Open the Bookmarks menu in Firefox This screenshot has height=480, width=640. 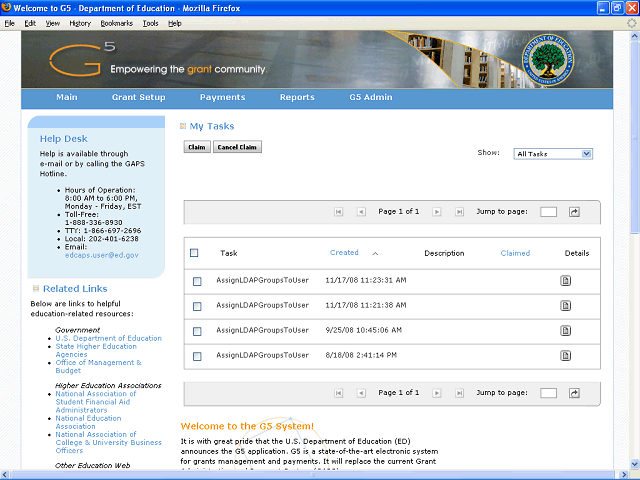(117, 22)
